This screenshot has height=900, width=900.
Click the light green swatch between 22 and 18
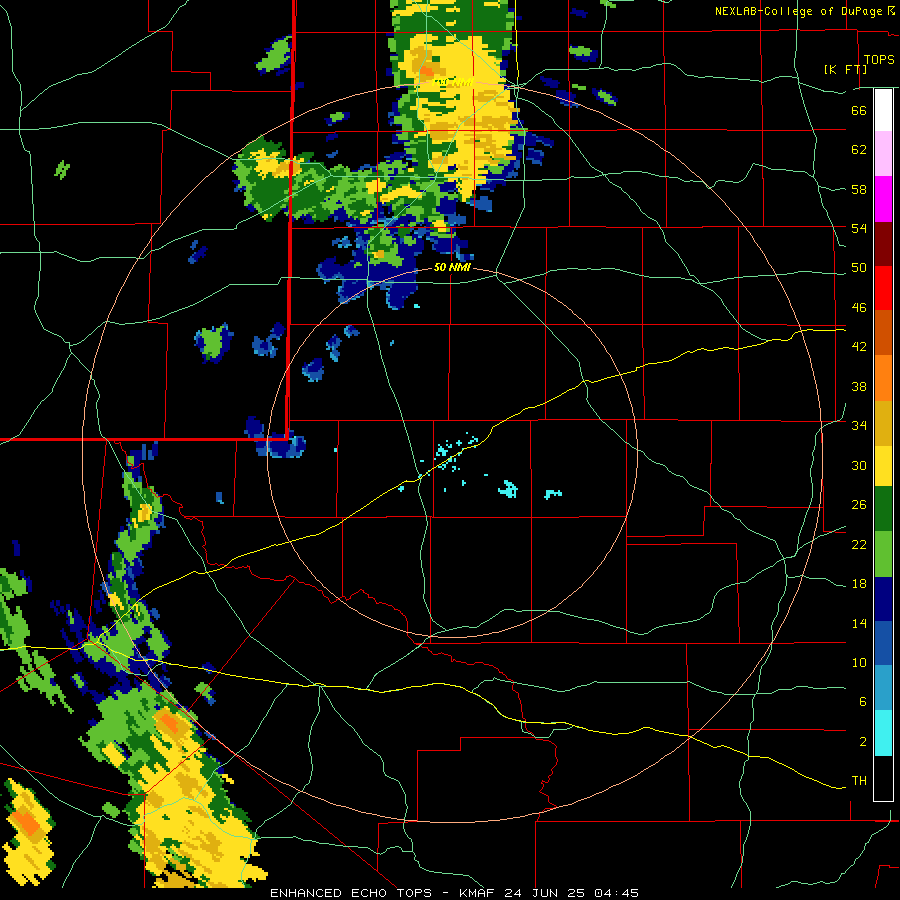(883, 554)
